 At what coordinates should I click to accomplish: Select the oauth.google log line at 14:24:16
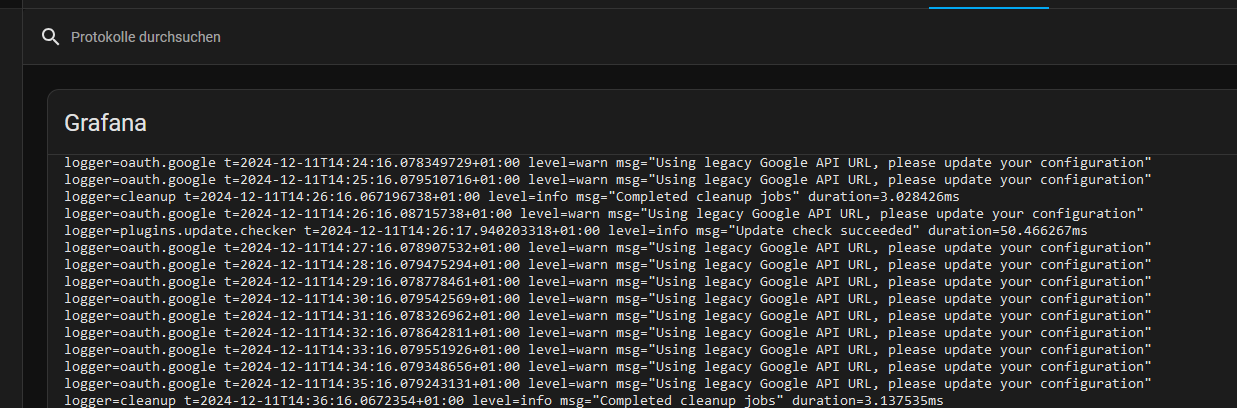[608, 162]
